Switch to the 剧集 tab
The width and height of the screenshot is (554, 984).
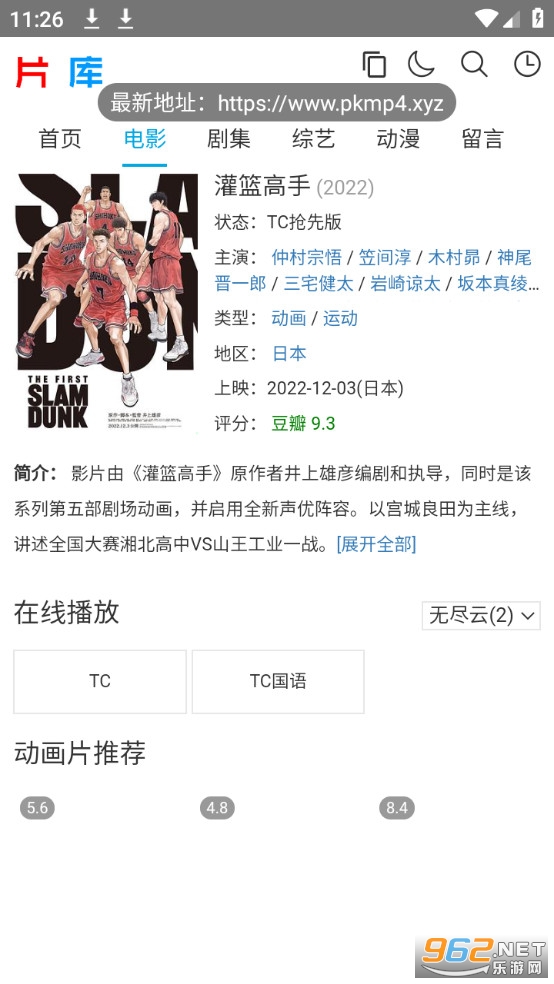[x=229, y=139]
